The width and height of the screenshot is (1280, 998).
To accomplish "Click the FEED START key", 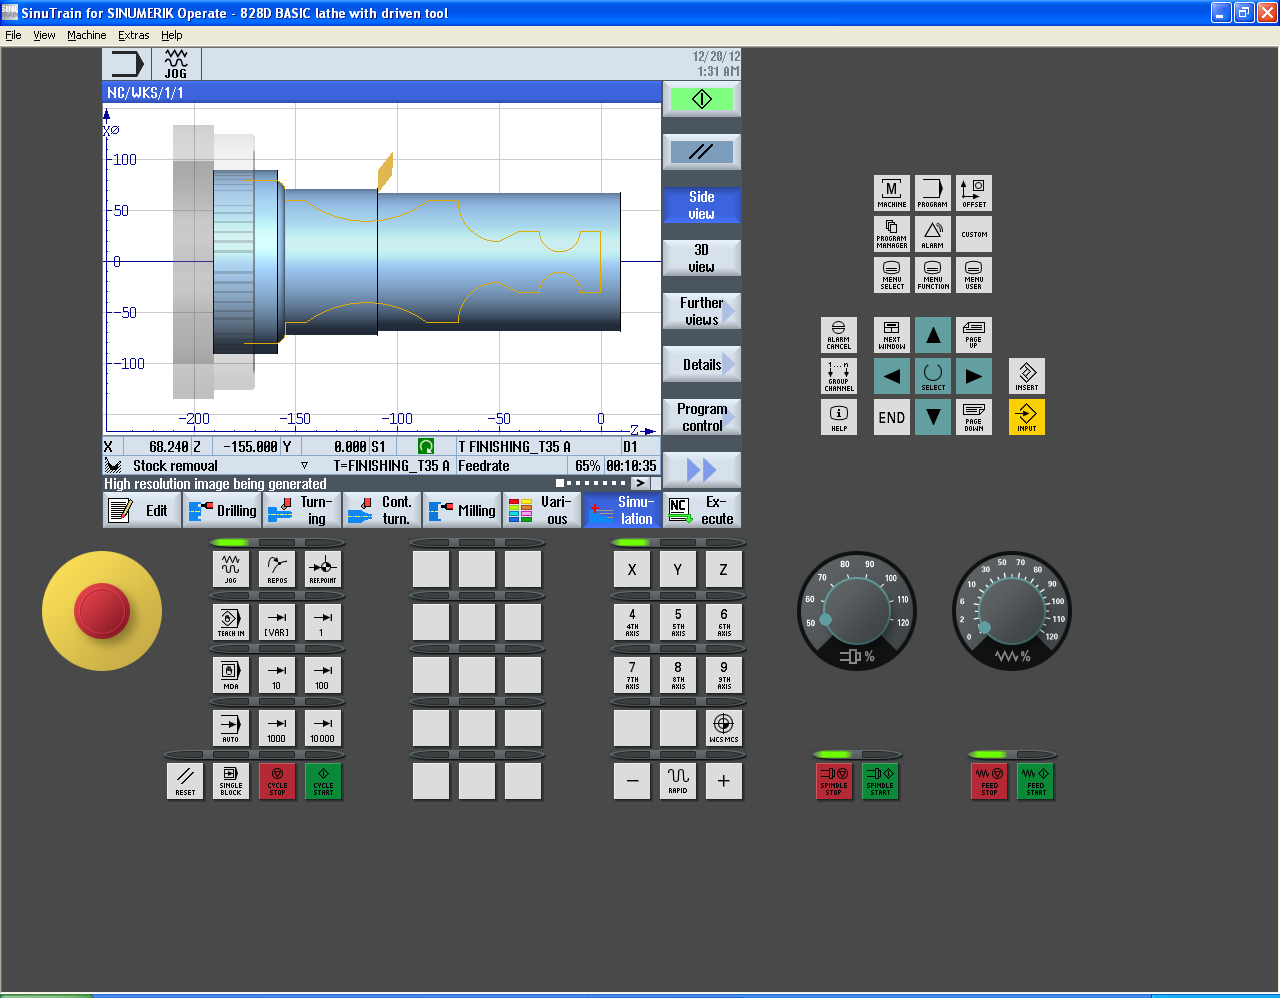I will (1036, 781).
